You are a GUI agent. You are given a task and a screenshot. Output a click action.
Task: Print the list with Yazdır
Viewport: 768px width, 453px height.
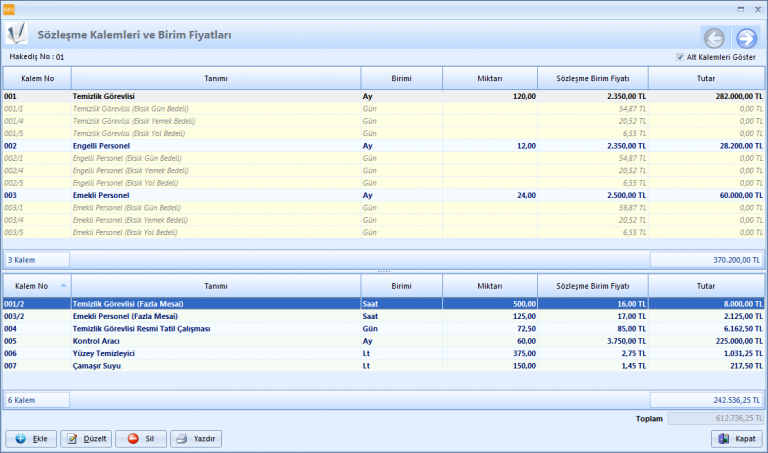coord(196,439)
